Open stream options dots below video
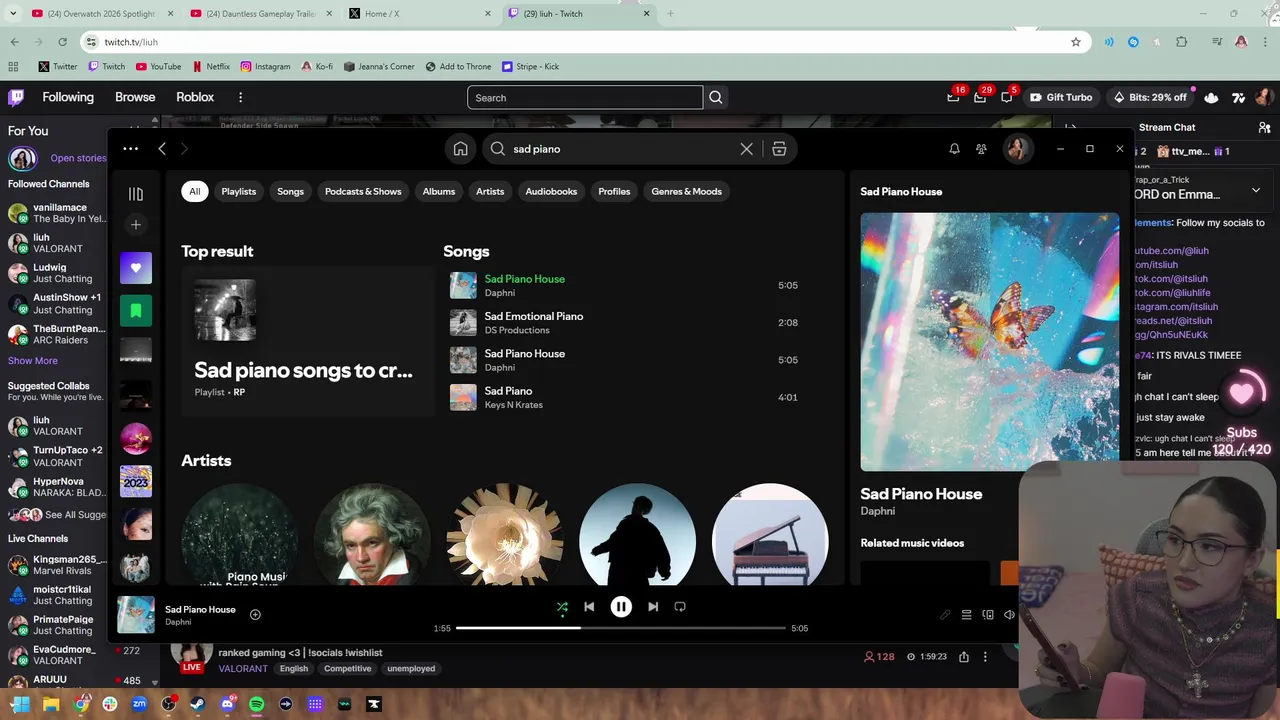Viewport: 1280px width, 720px height. 985,657
